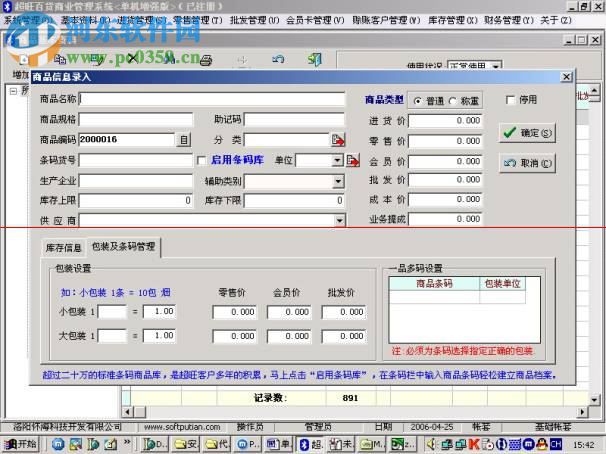This screenshot has height=454, width=606.
Task: Open the 会员卡管理 menu
Action: point(315,20)
